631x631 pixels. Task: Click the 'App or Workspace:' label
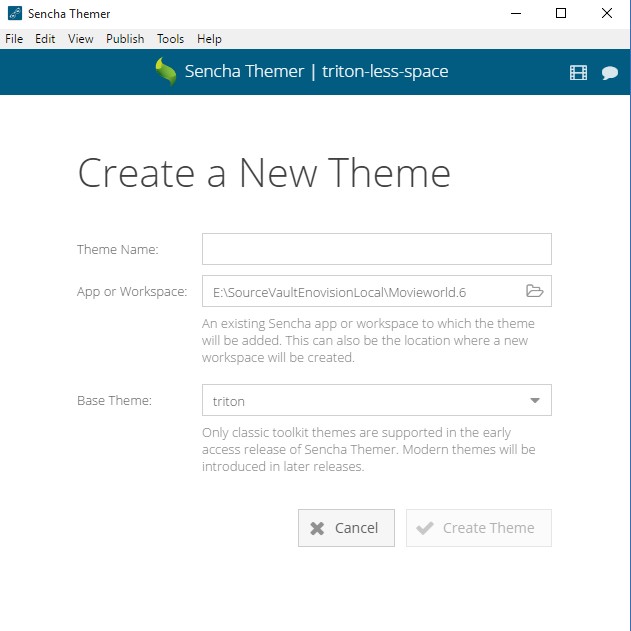point(132,291)
